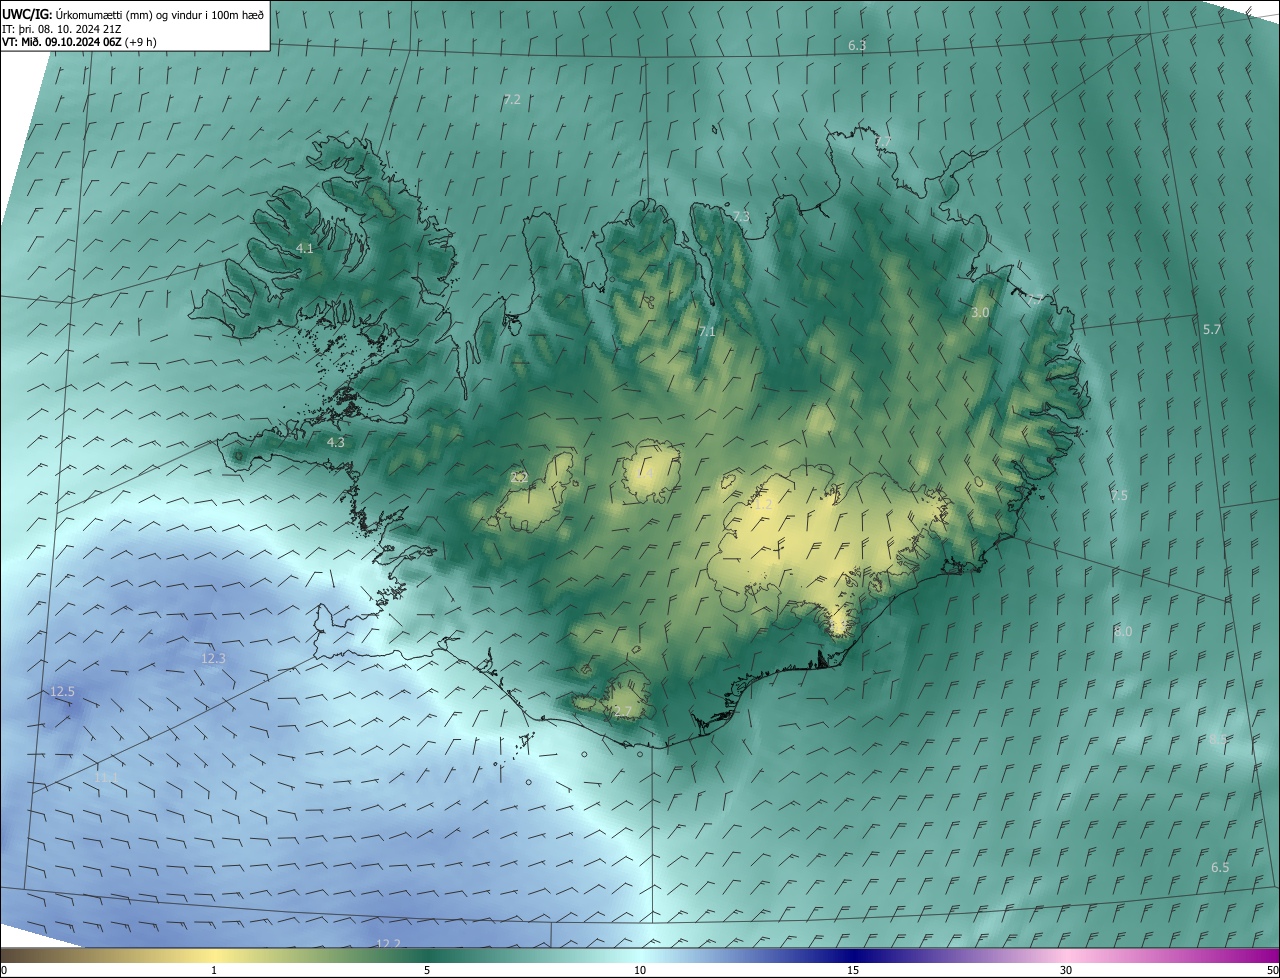Click the 6.3 value label
Screen dimensions: 1280x978
tap(857, 46)
